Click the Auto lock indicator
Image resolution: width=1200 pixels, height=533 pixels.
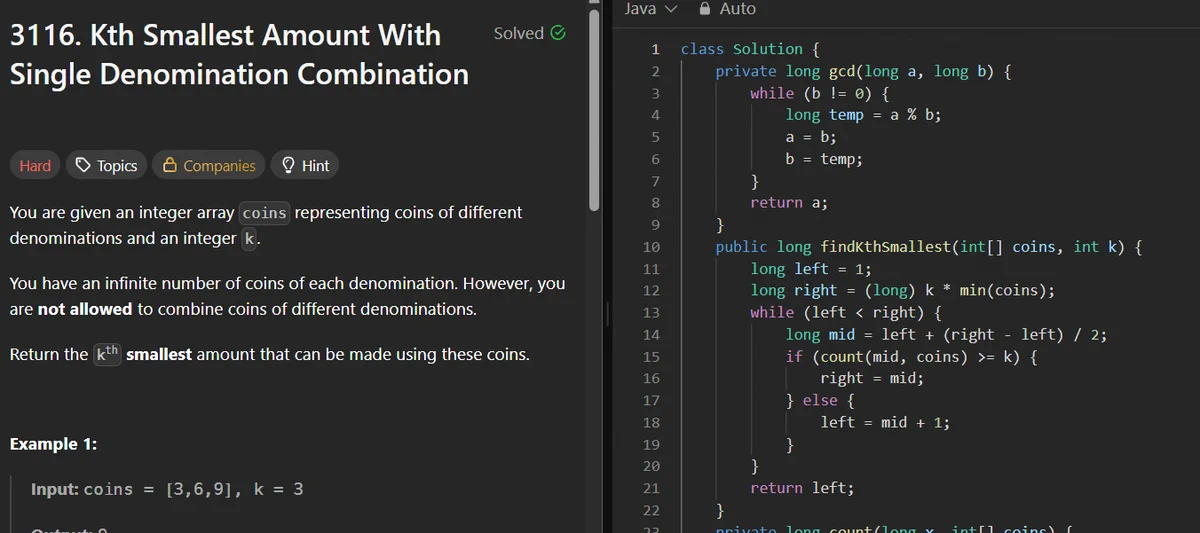(727, 9)
